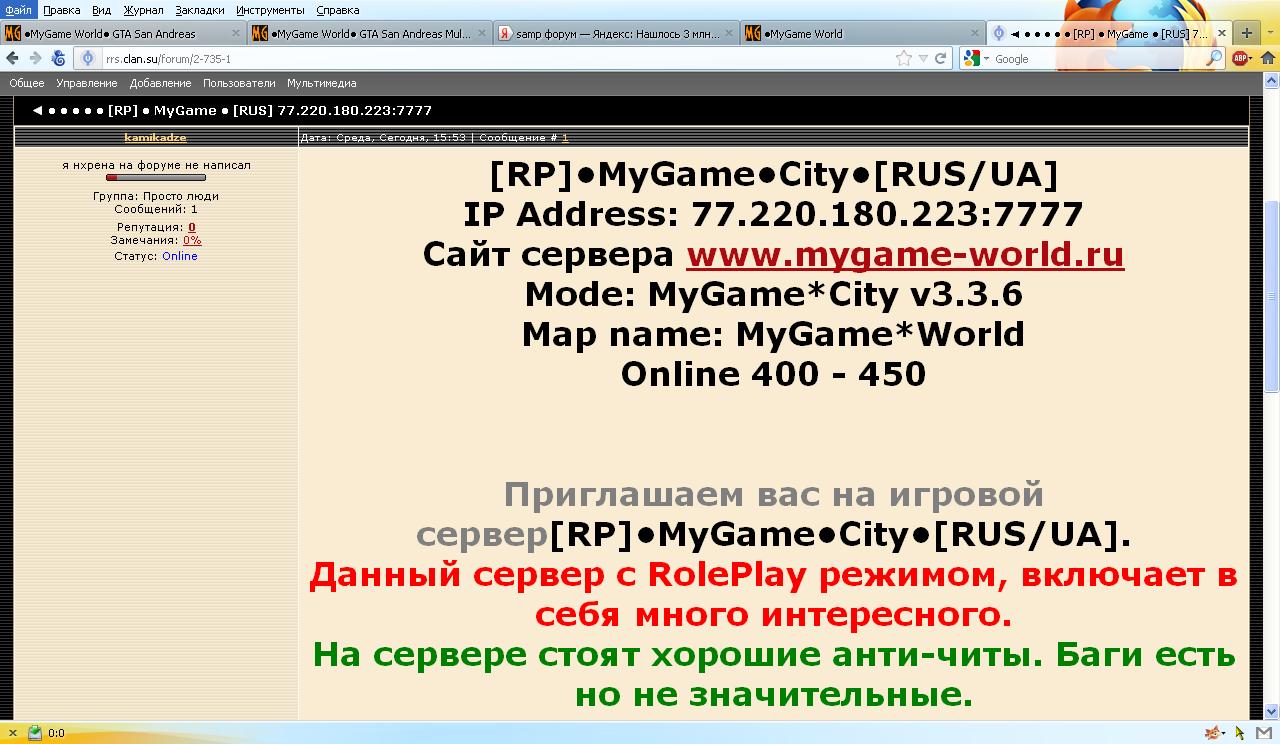Reload the page with the refresh icon
1280x744 pixels.
tap(941, 59)
